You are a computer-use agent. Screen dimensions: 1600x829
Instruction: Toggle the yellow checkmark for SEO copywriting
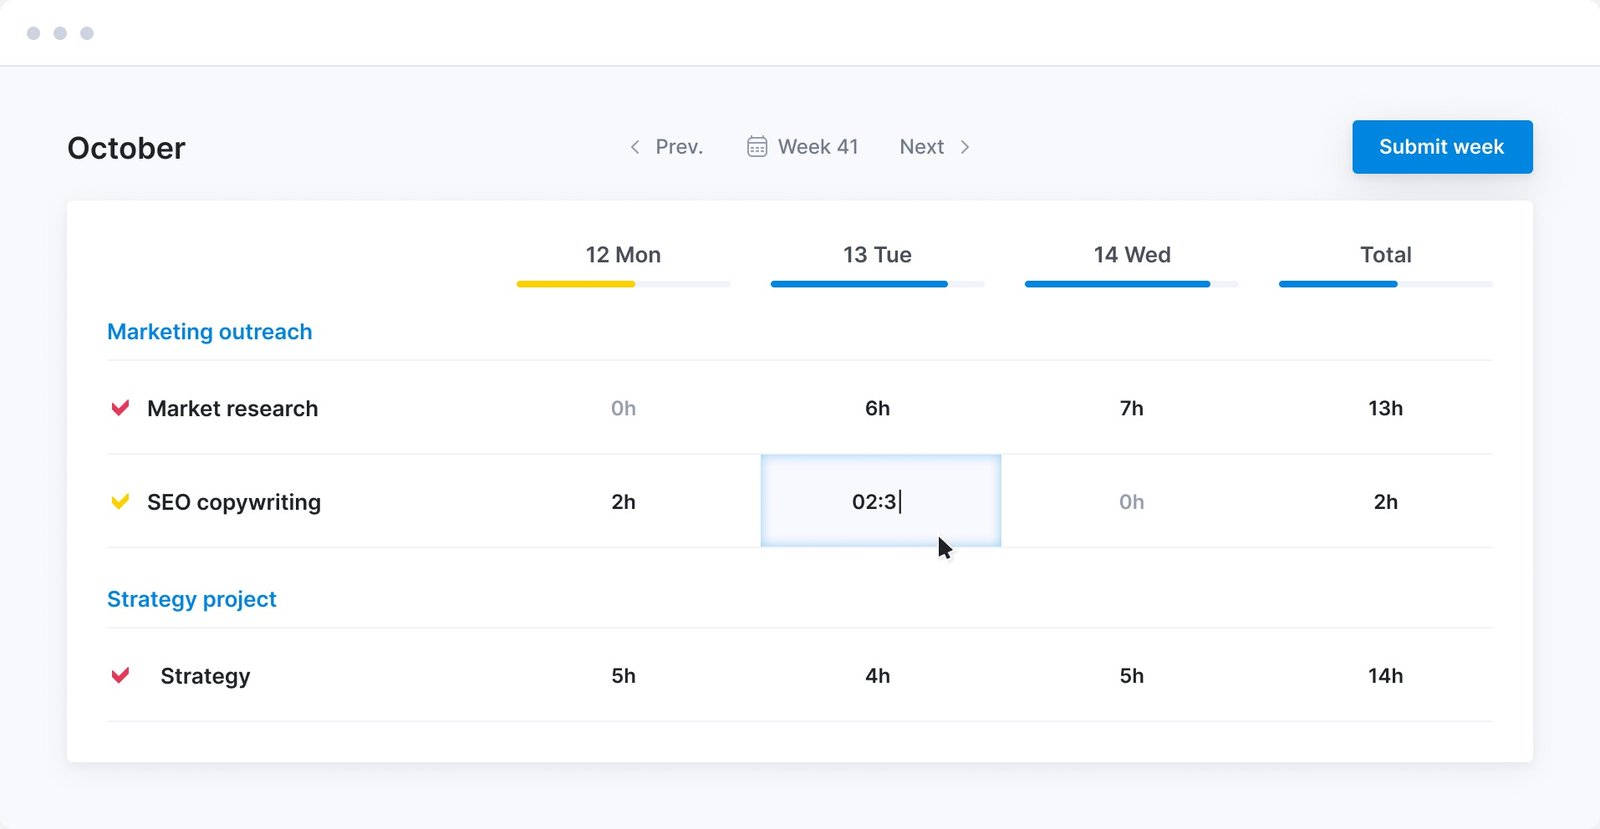[120, 502]
